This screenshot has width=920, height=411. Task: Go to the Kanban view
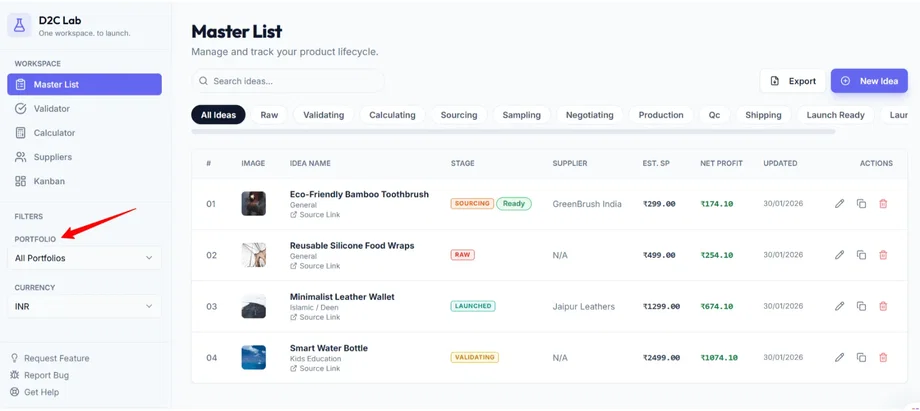[49, 181]
